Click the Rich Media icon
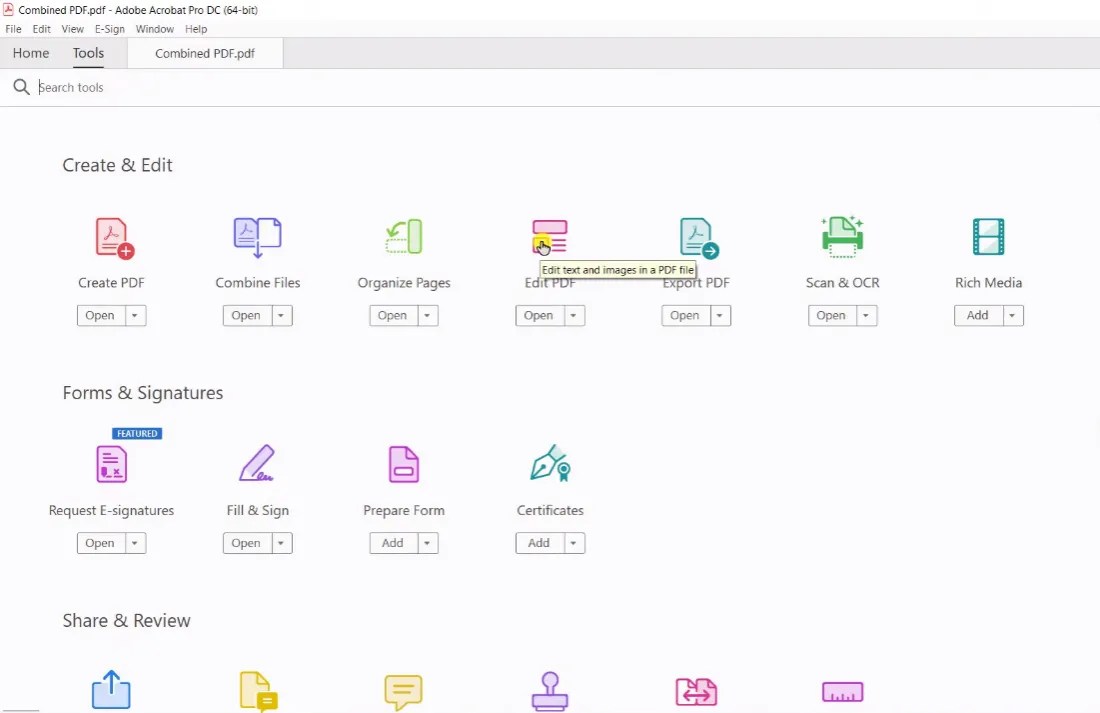This screenshot has width=1100, height=713. [x=988, y=237]
